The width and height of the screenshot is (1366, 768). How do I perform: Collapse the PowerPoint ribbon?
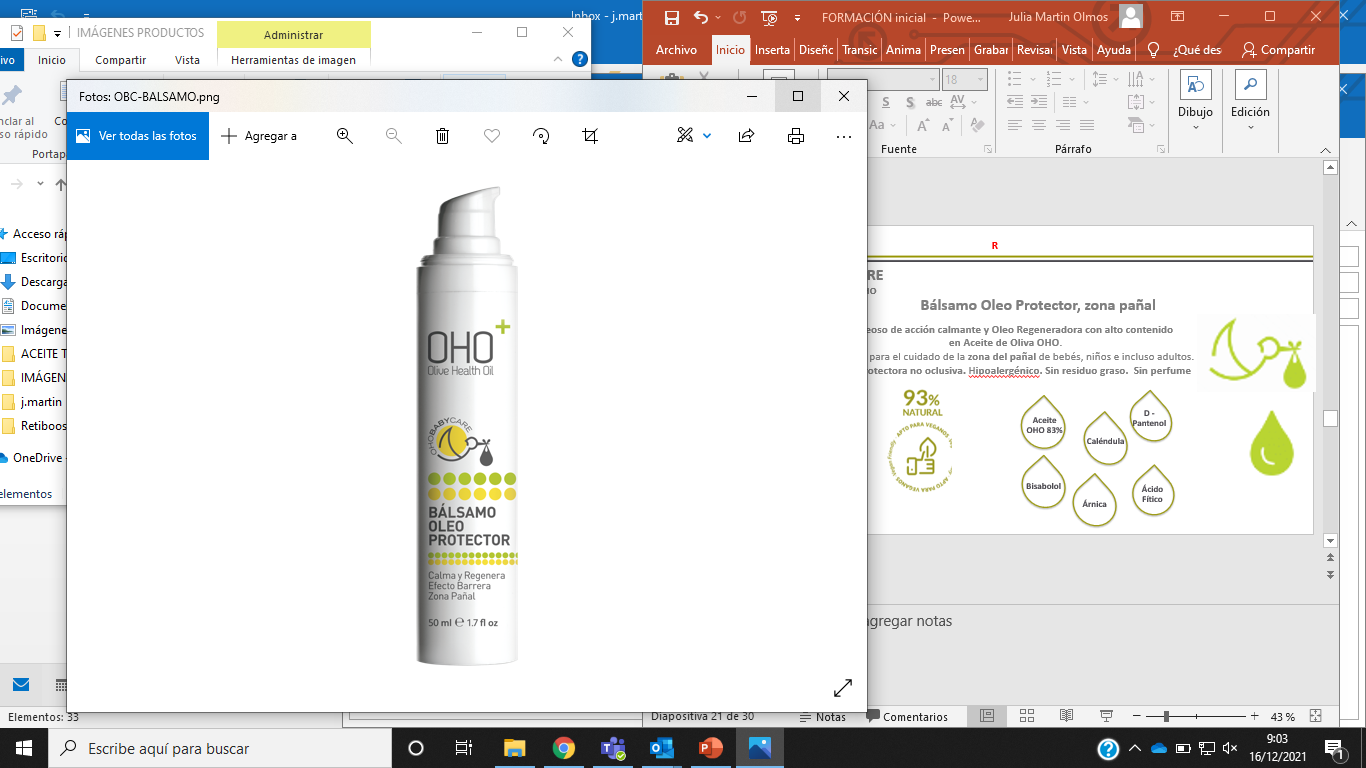point(1327,149)
